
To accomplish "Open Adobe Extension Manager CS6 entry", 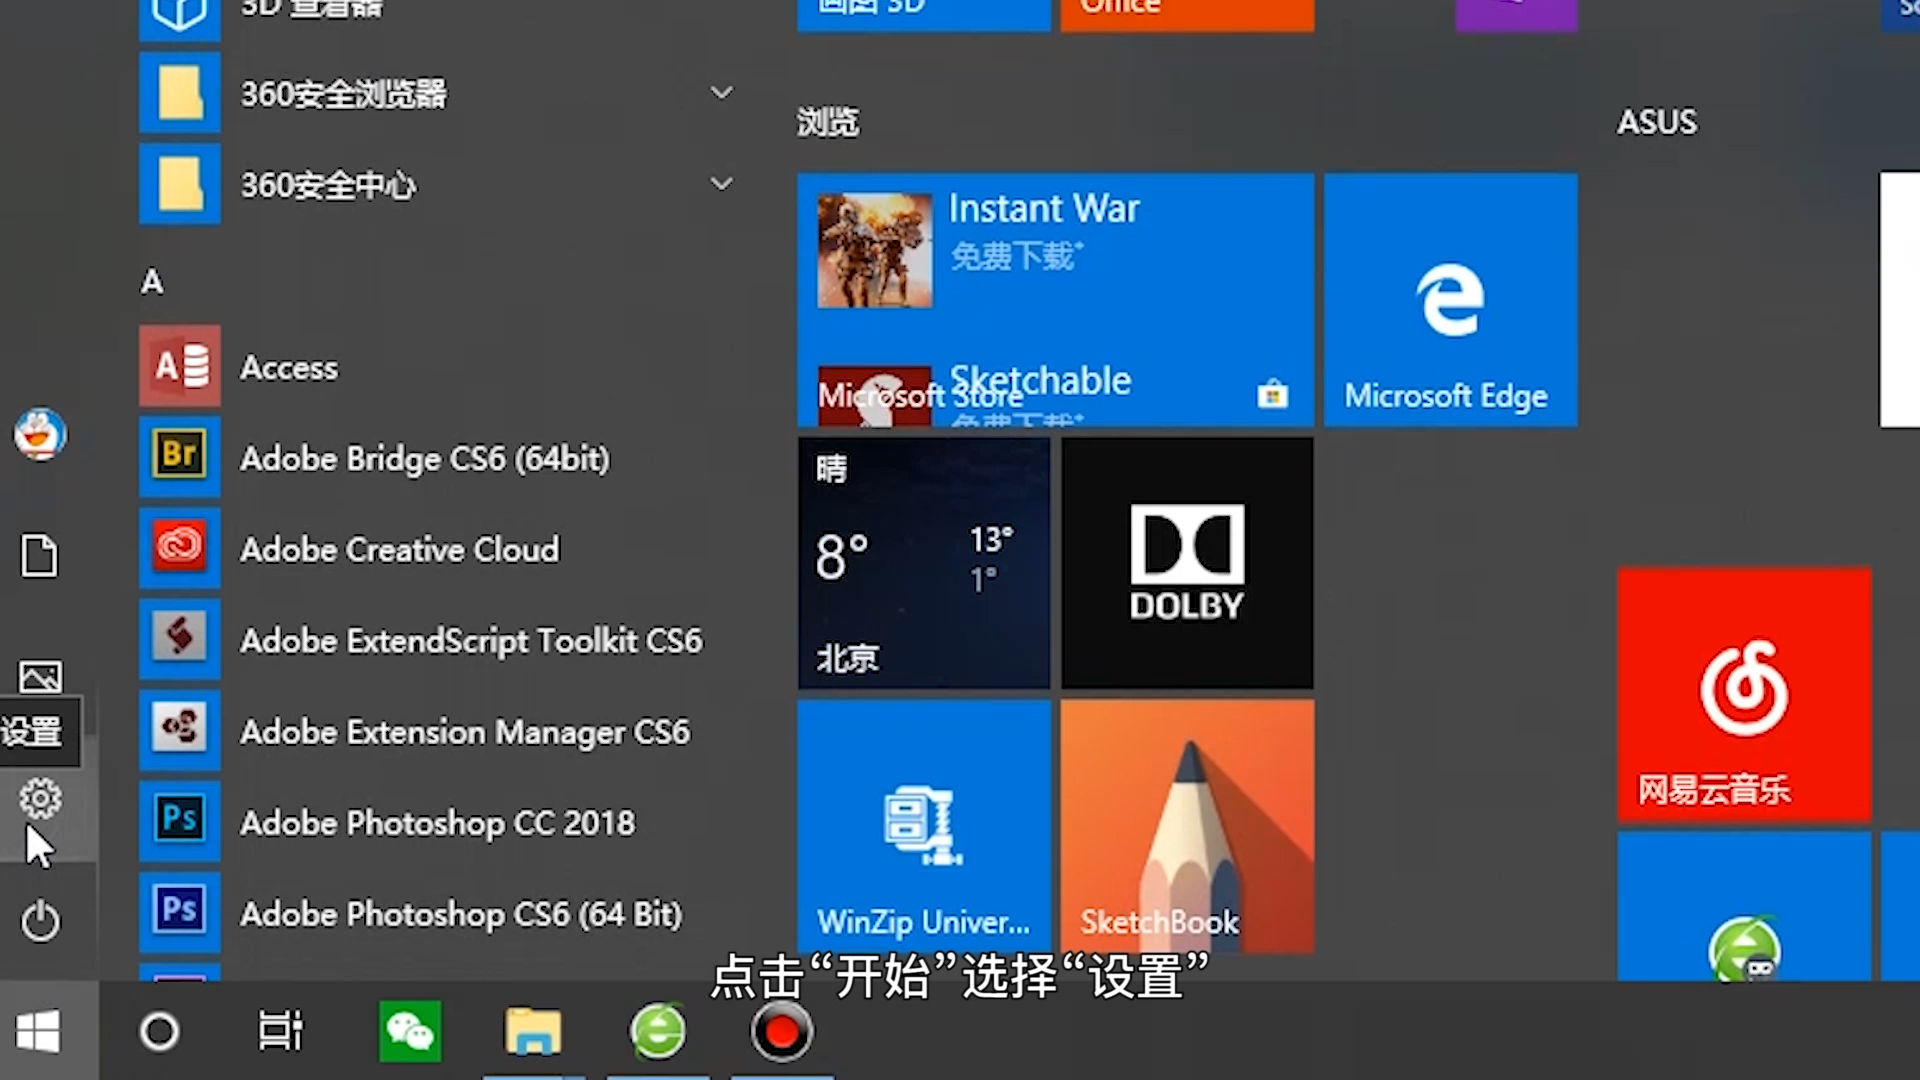I will (x=465, y=732).
